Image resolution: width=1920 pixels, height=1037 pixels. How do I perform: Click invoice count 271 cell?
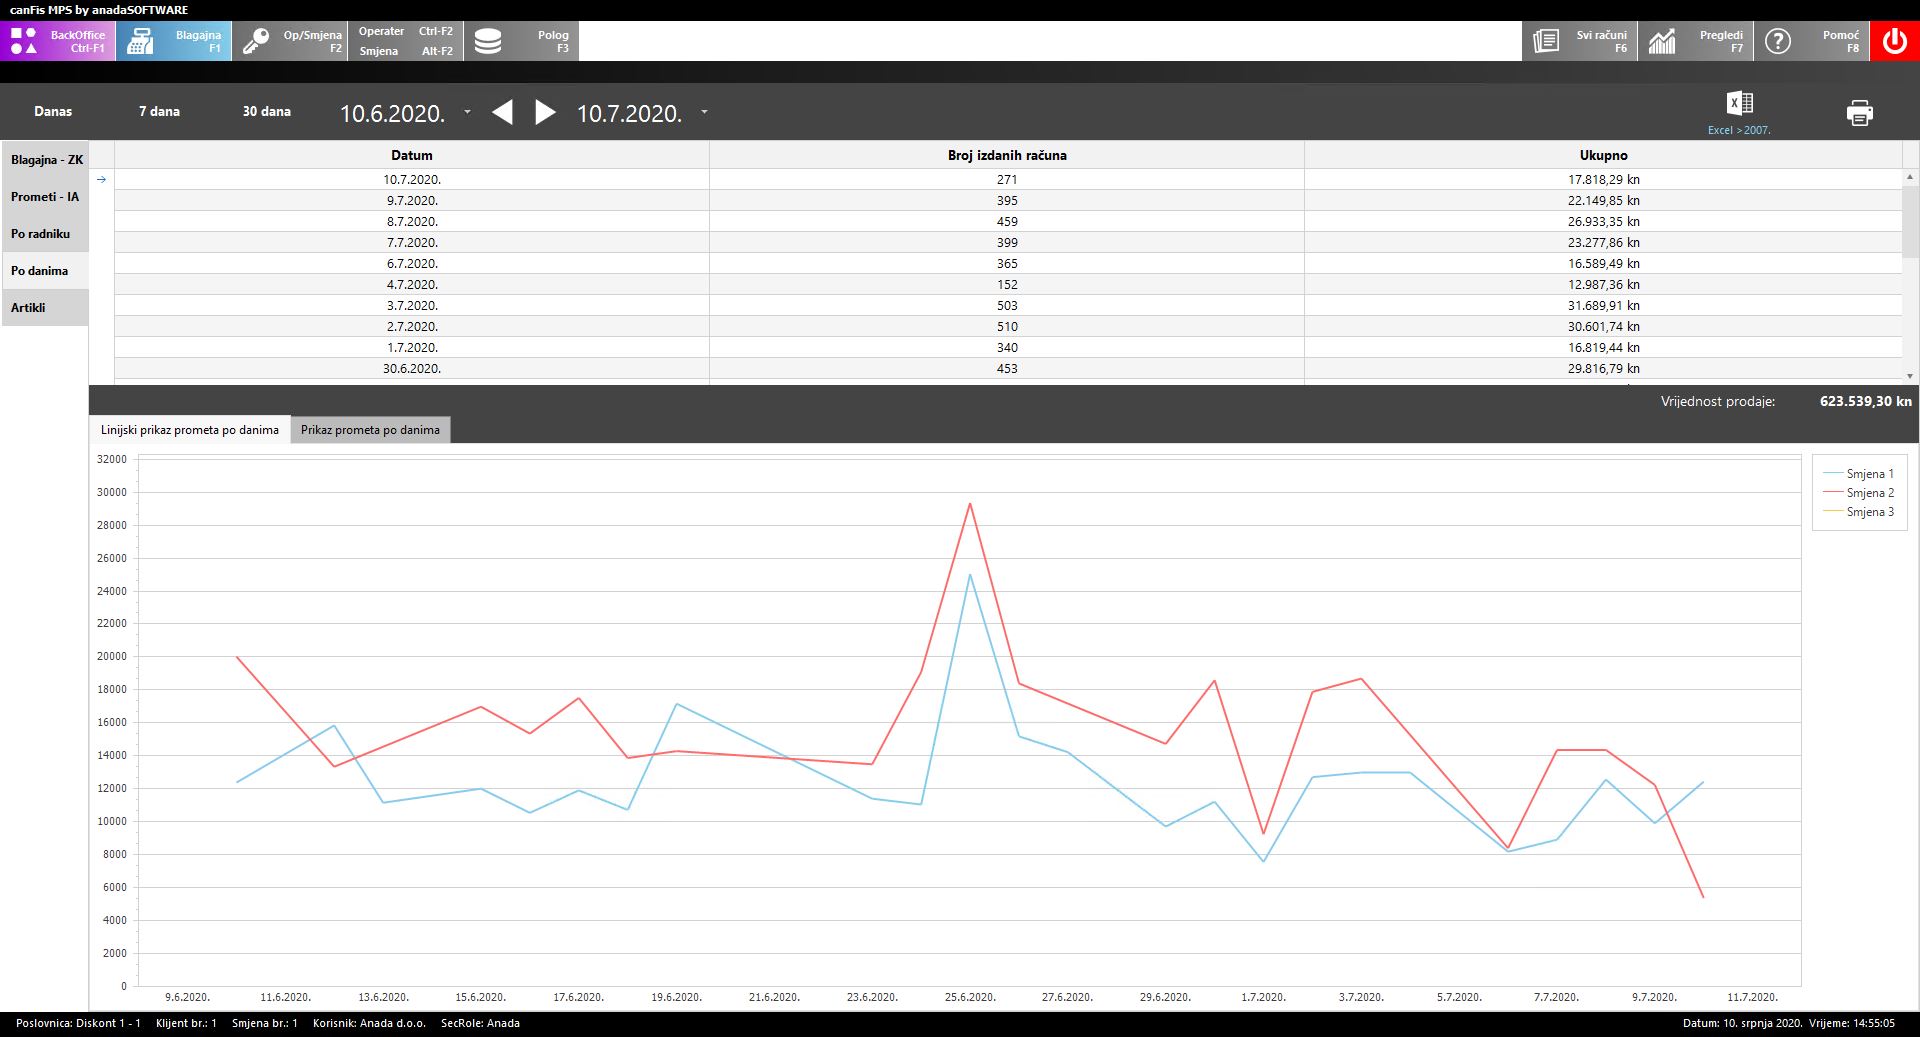coord(1007,180)
